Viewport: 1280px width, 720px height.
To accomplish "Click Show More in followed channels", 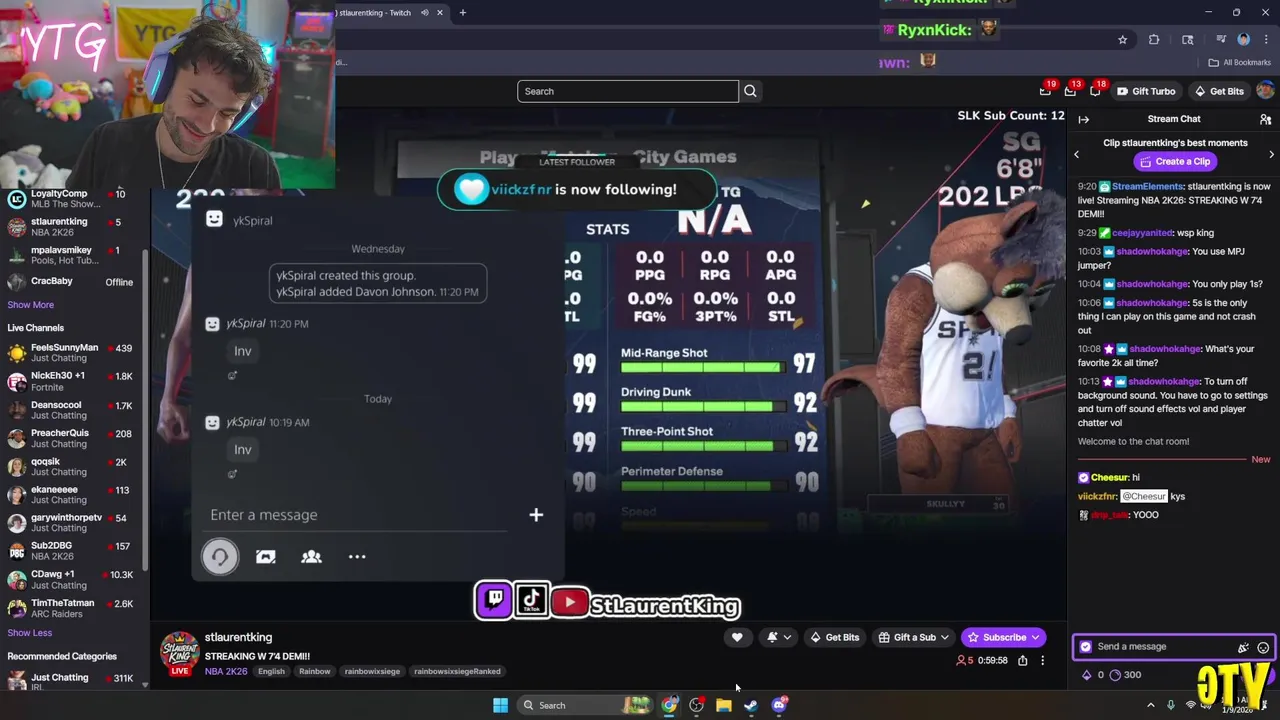I will [x=31, y=305].
